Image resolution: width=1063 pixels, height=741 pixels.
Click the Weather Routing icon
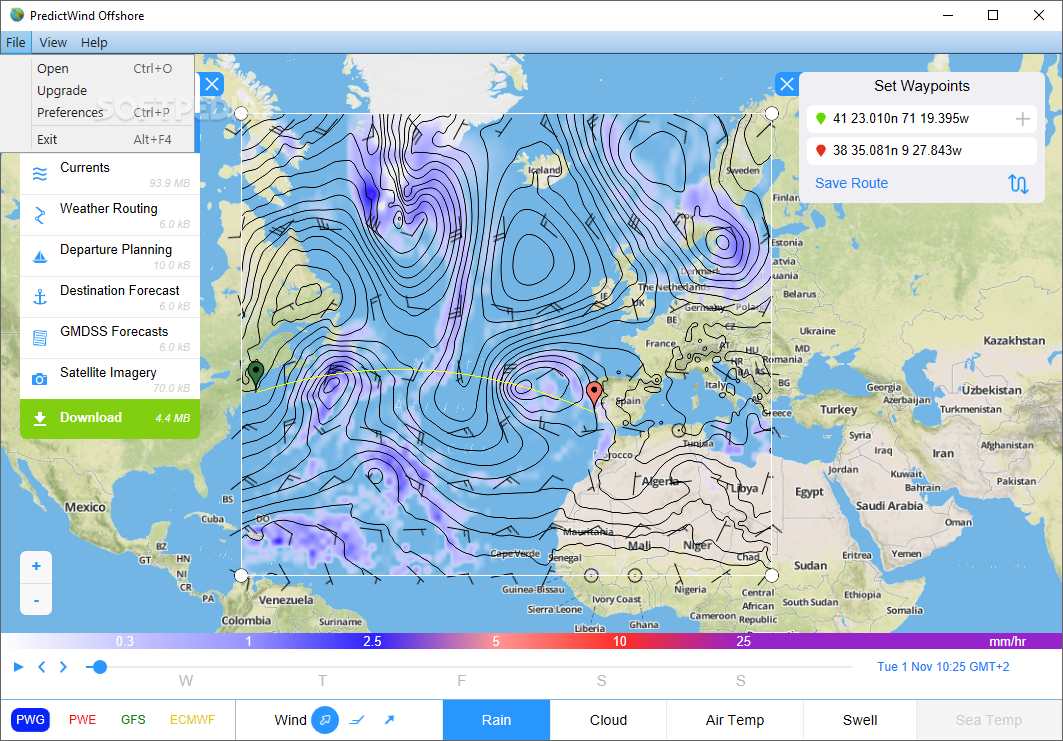pos(40,215)
